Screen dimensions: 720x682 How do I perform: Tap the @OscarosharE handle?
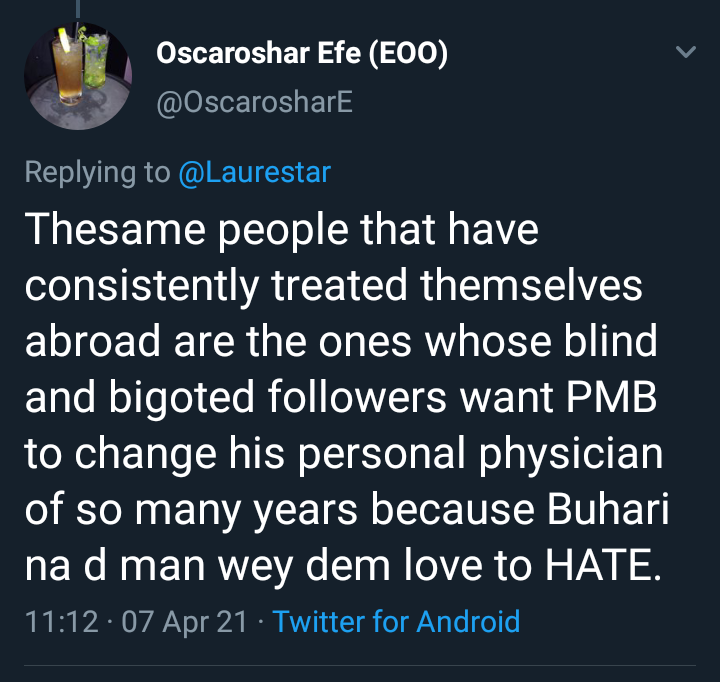click(x=254, y=101)
